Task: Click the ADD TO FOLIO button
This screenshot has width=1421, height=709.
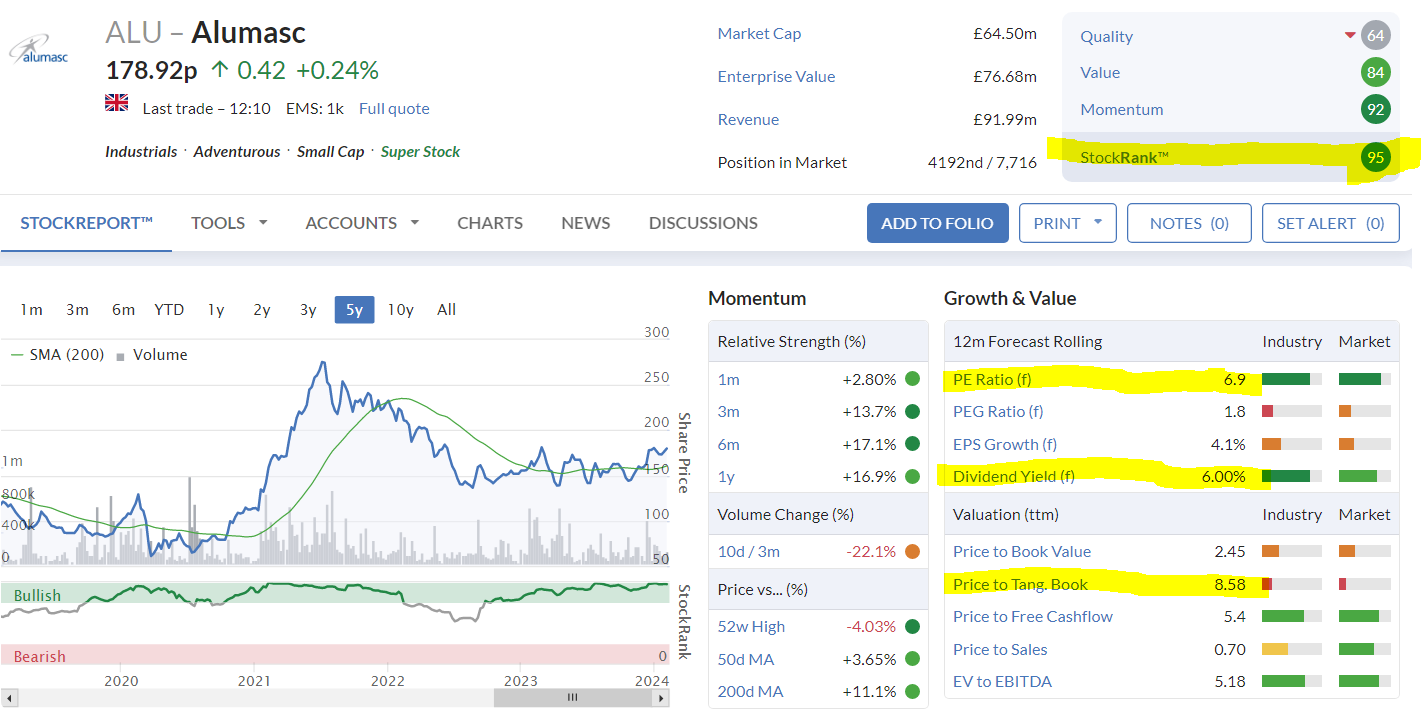Action: click(x=937, y=223)
